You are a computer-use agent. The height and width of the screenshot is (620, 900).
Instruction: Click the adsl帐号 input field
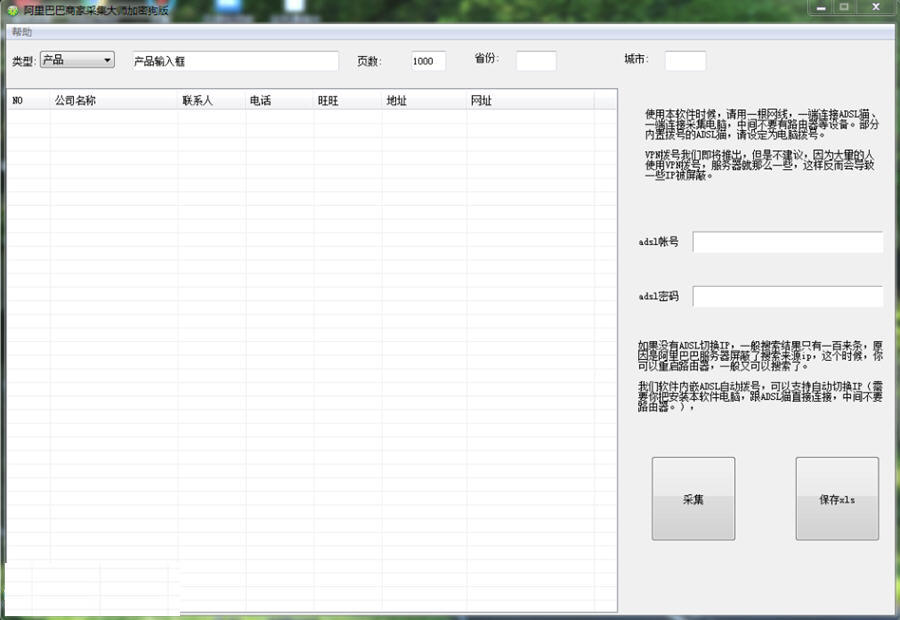pyautogui.click(x=788, y=242)
